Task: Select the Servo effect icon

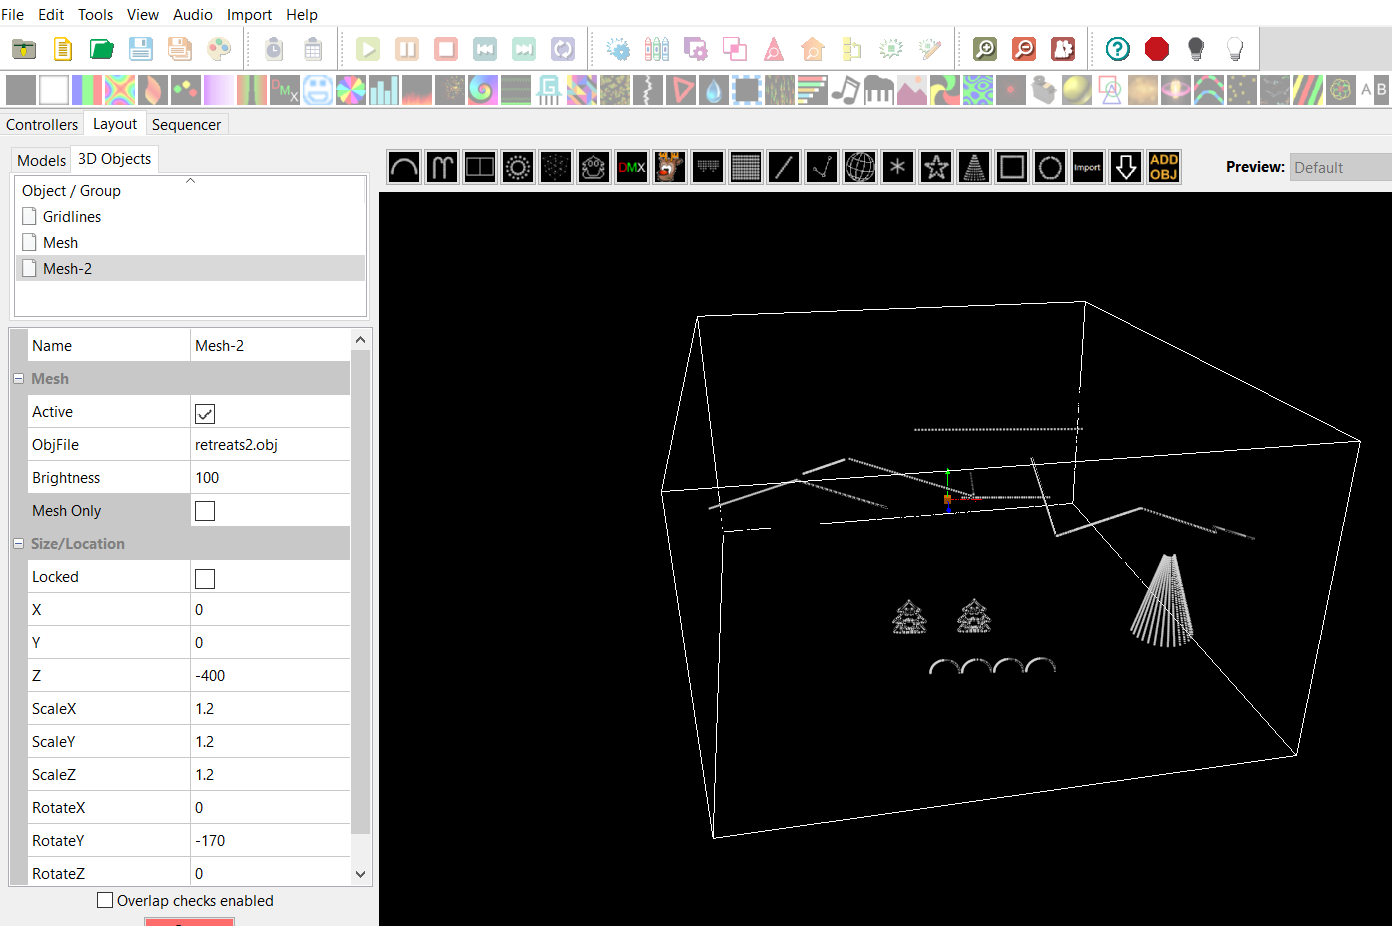Action: coord(1044,90)
